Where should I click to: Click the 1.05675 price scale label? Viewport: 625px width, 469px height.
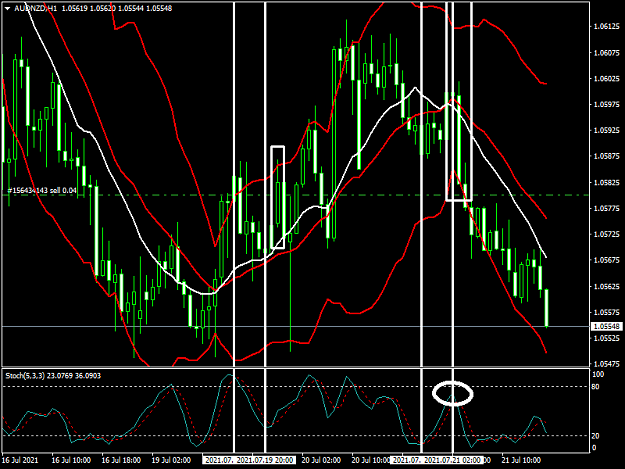point(607,260)
